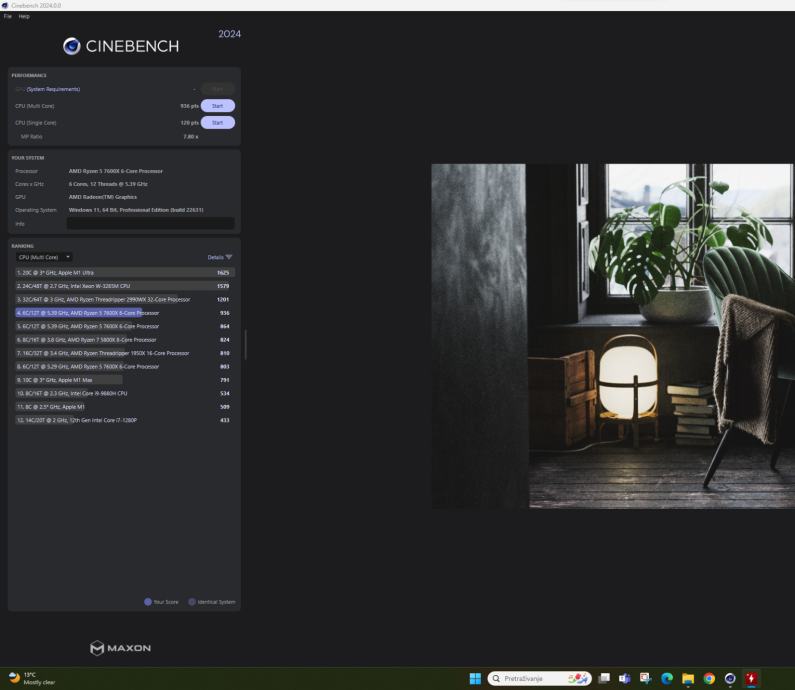Screen dimensions: 795x690
Task: Open the weather widget showing Mostly clear
Action: coord(31,678)
